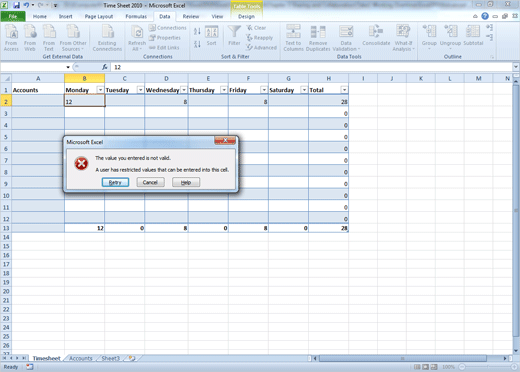Viewport: 520px width, 372px height.
Task: Click the Save icon in quick access toolbar
Action: (16, 5)
